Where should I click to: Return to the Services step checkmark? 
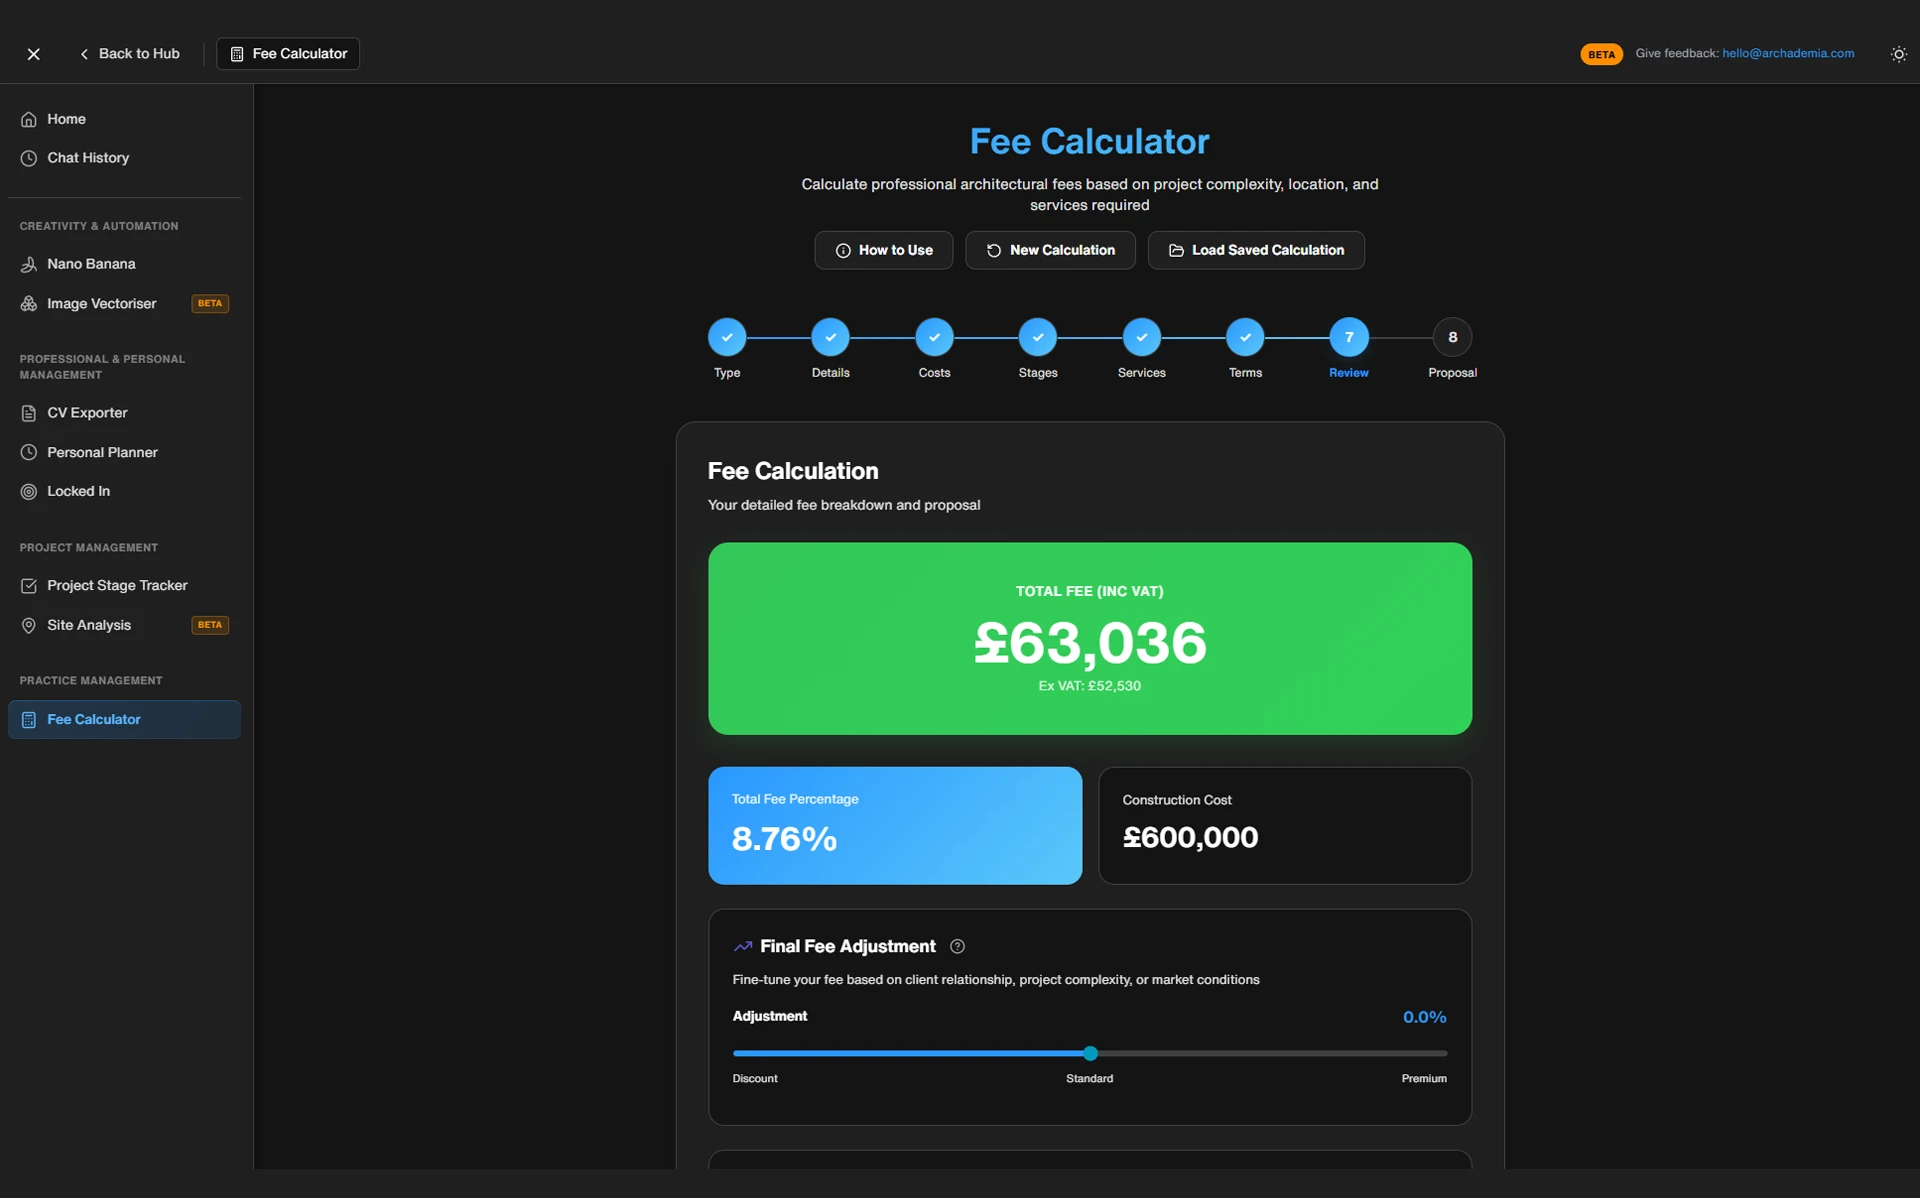[x=1141, y=337]
